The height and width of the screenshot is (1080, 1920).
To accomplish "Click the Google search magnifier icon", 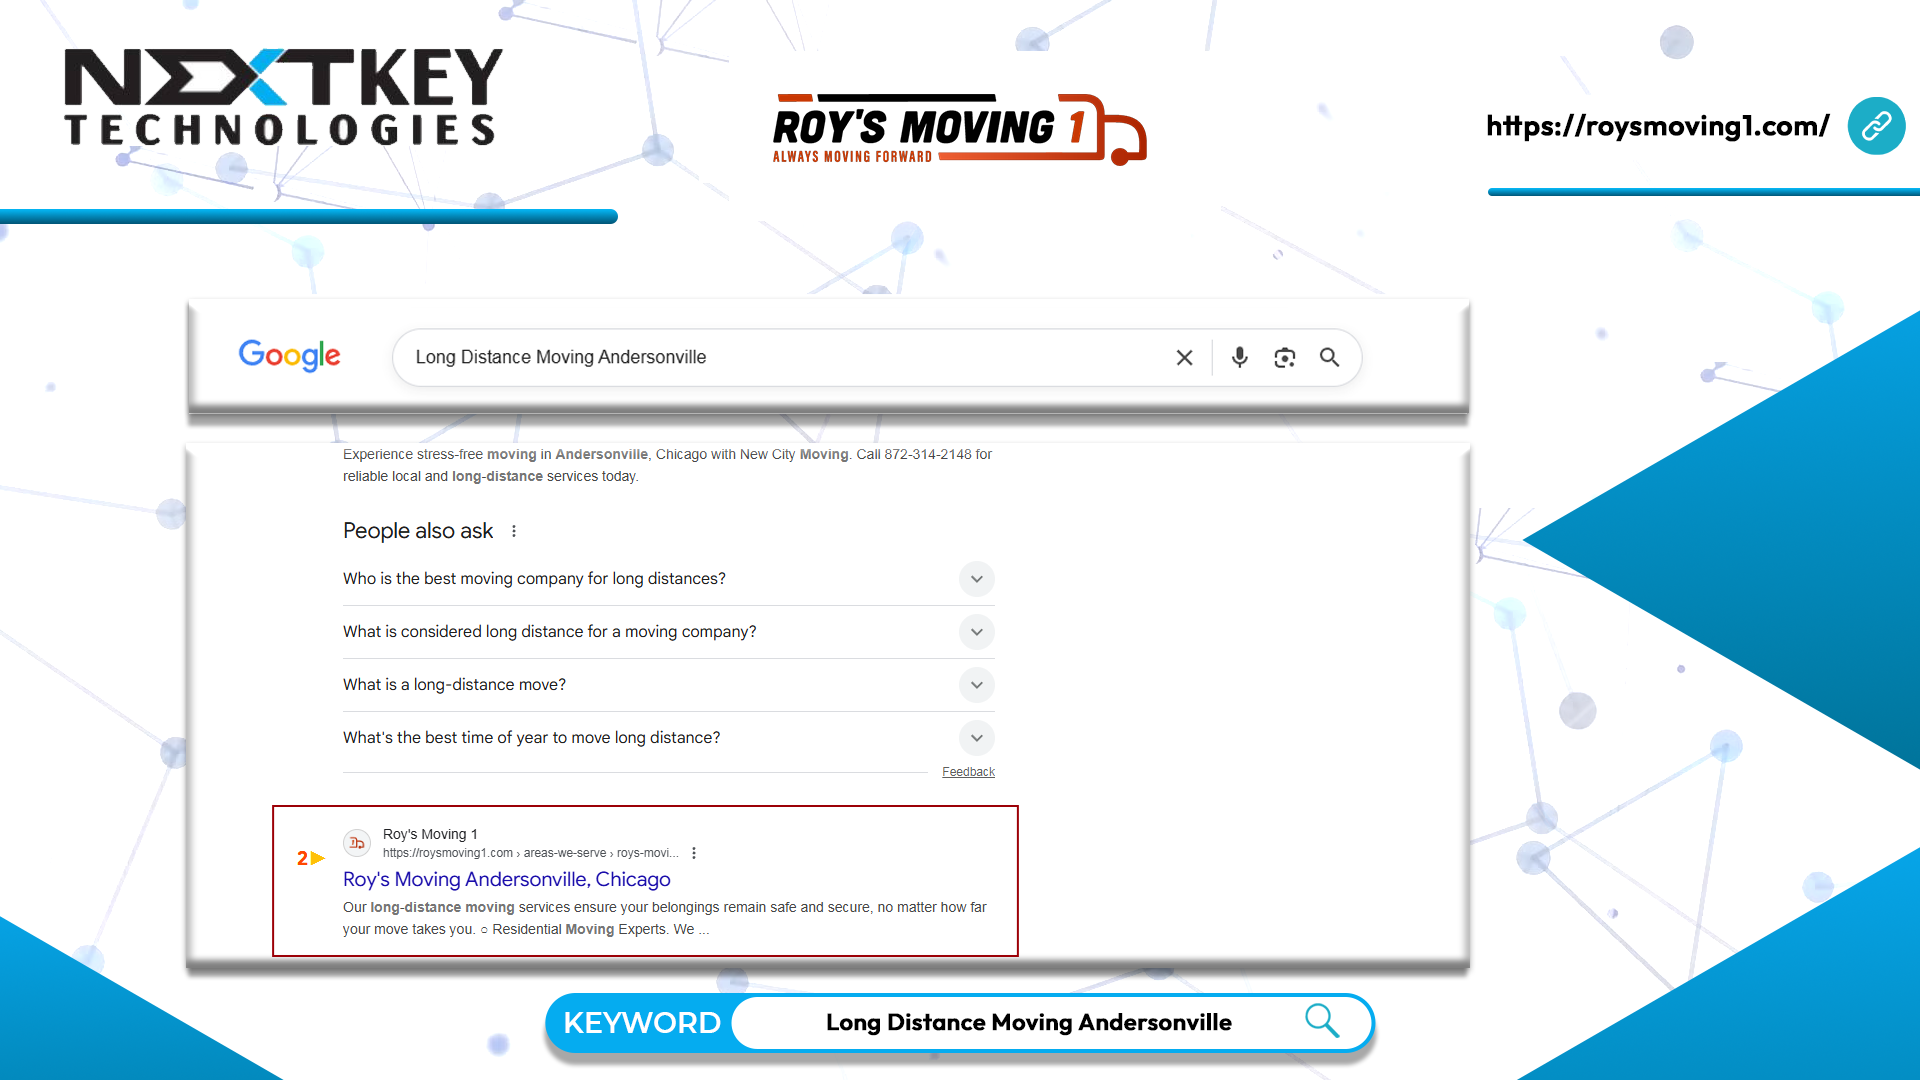I will tap(1329, 358).
